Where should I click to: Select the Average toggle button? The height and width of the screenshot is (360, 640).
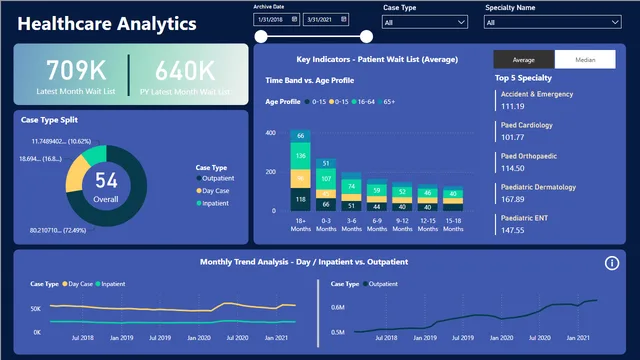click(524, 60)
